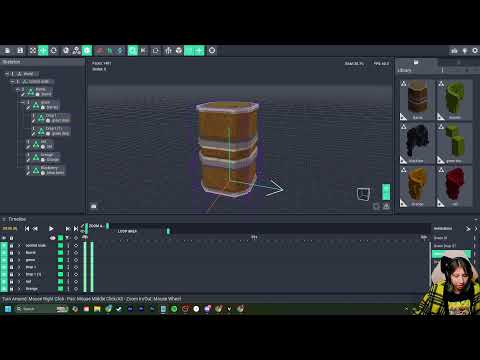
Task: Open Spotify from the taskbar
Action: (174, 309)
